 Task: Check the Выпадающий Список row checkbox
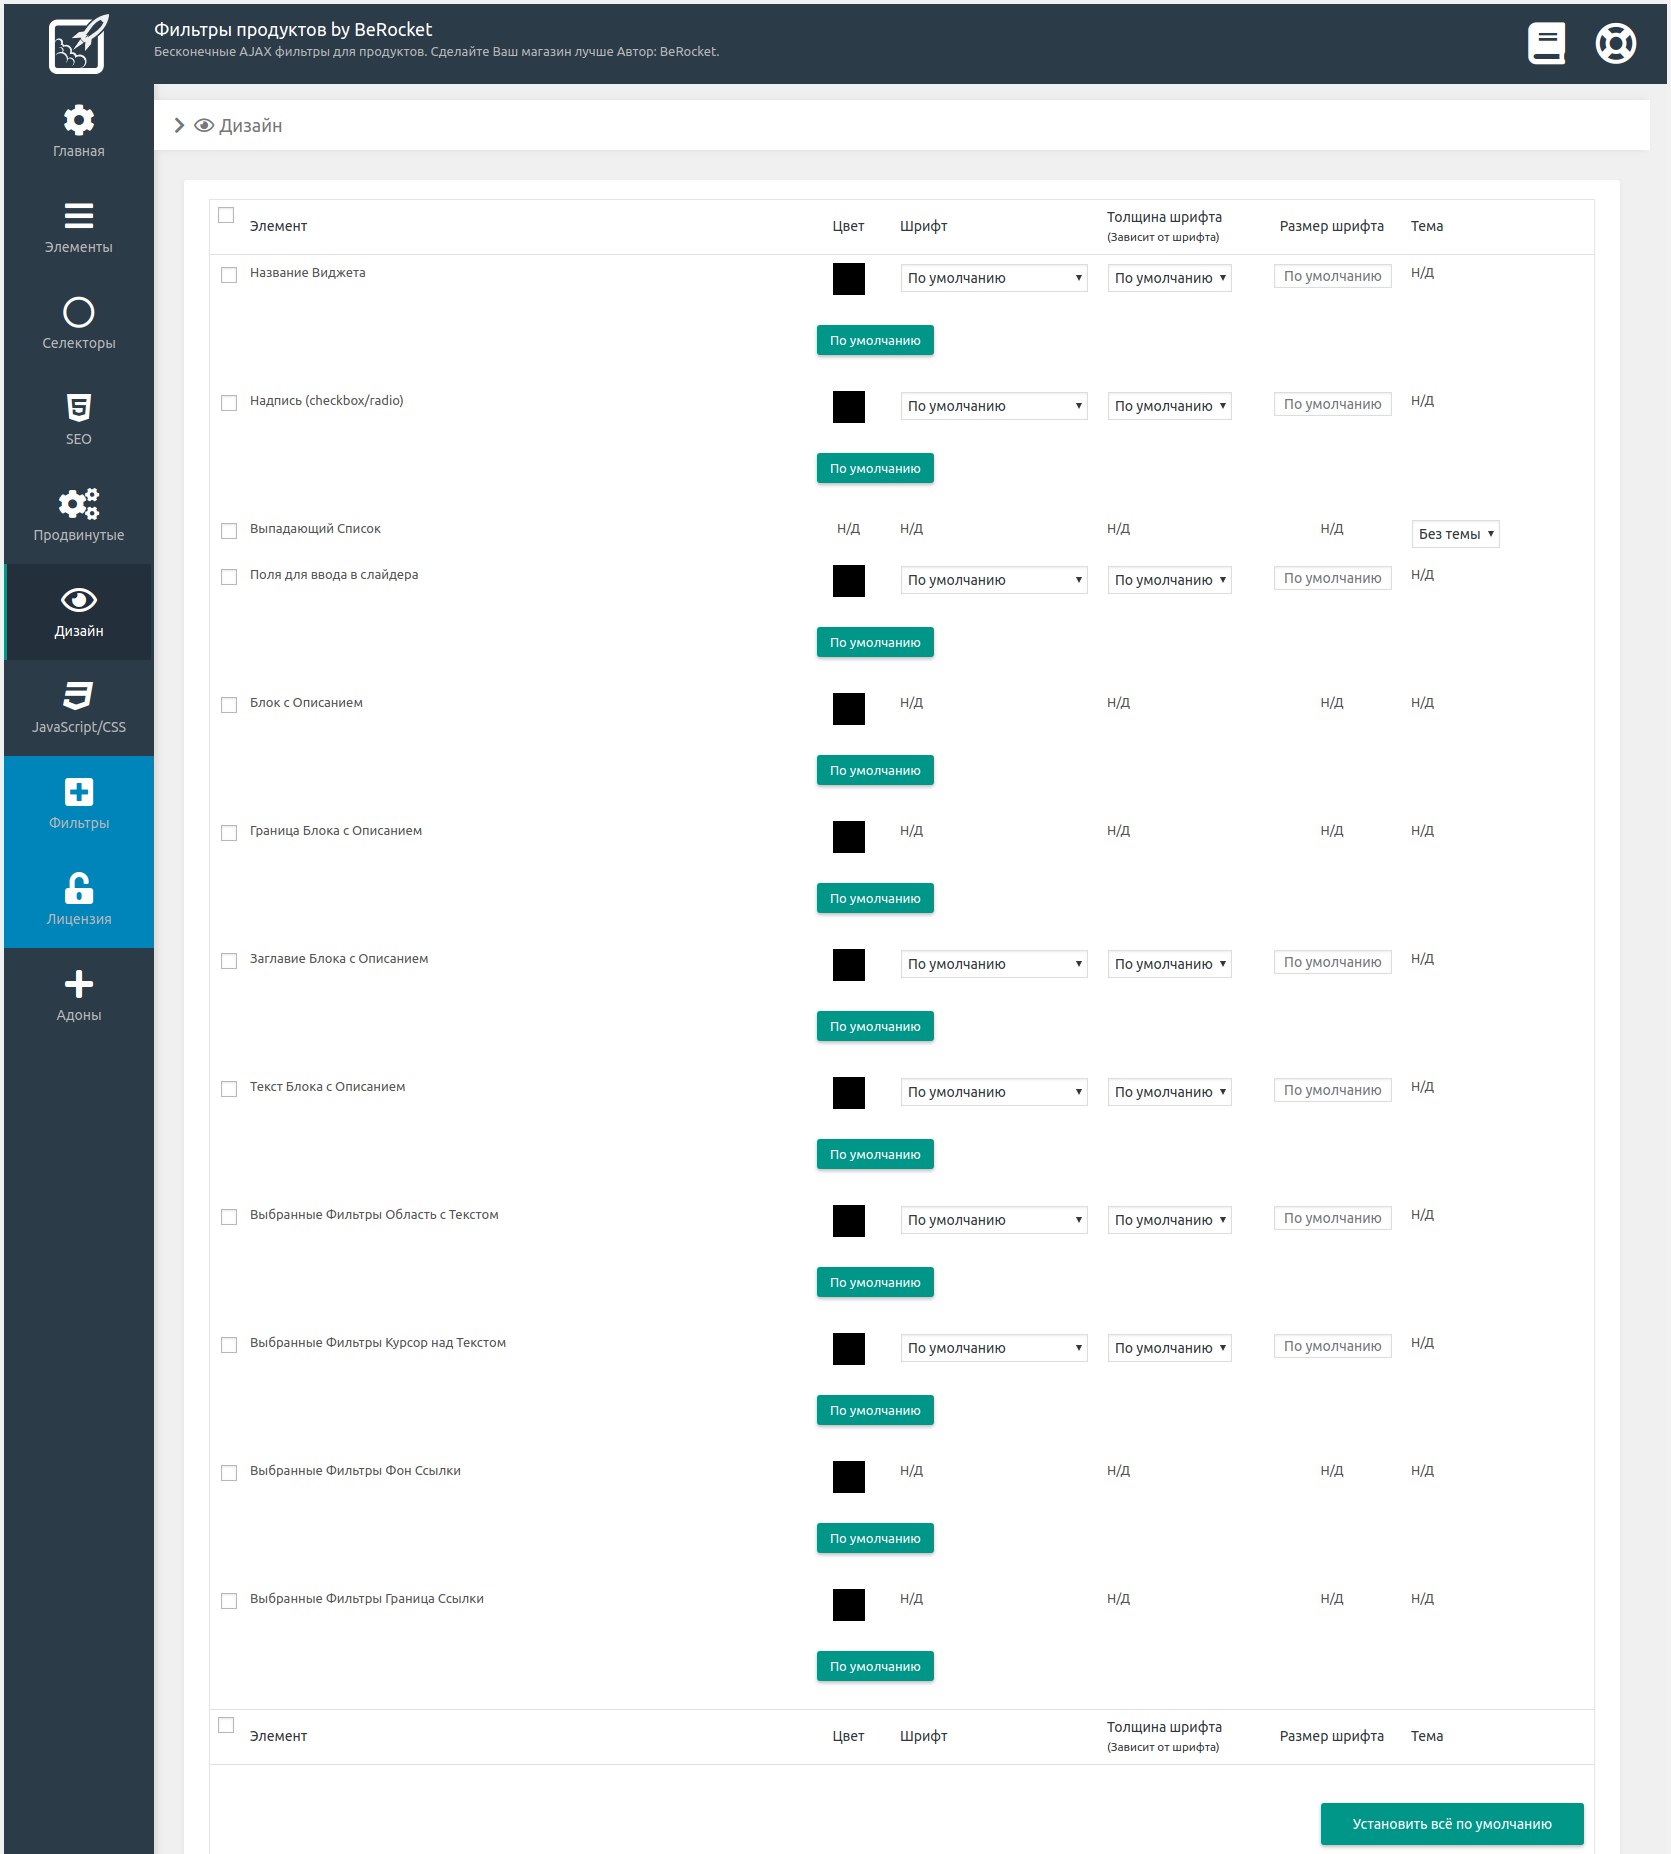[x=229, y=531]
